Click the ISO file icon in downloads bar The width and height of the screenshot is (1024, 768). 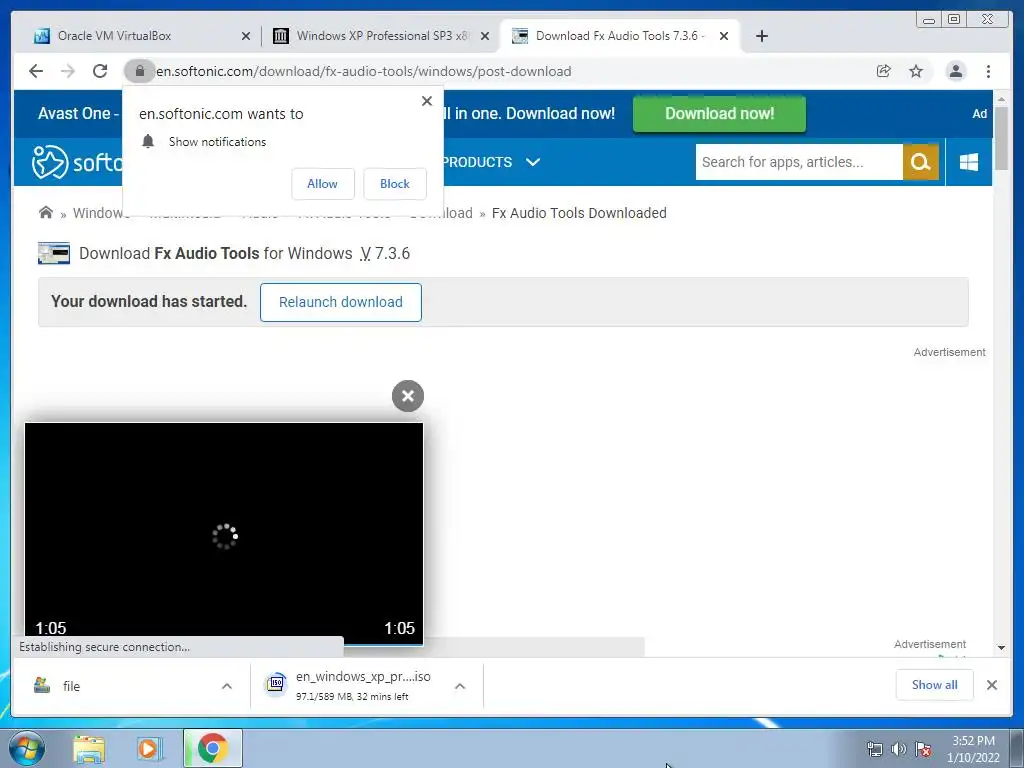(x=276, y=684)
